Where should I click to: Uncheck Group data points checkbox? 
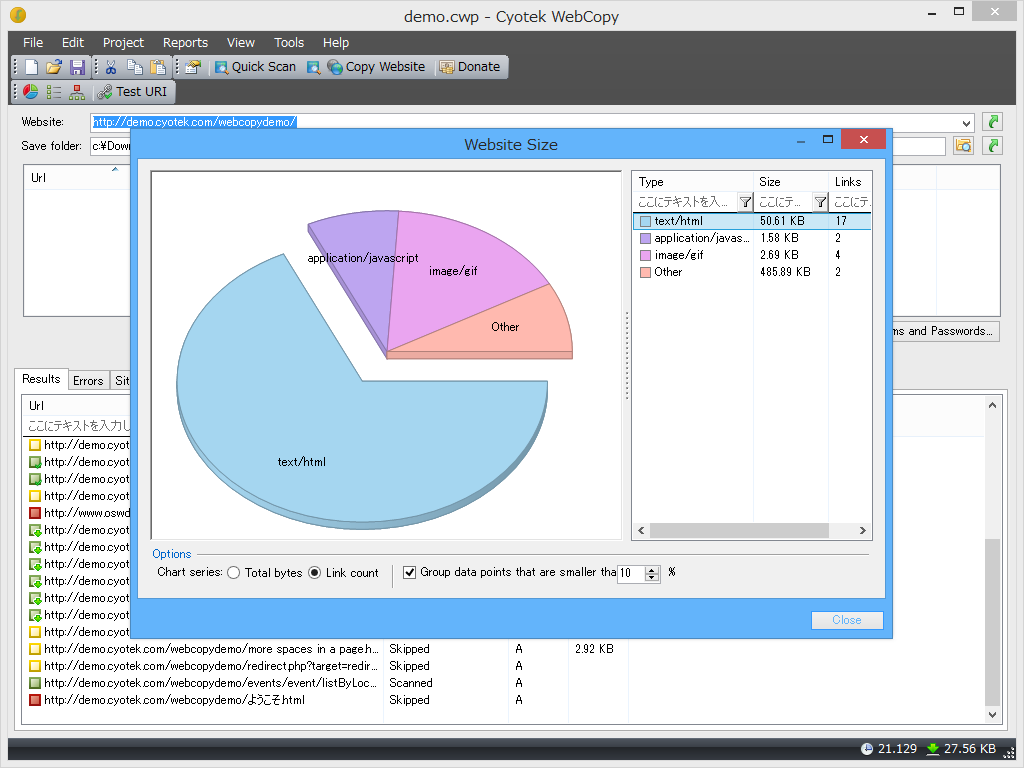click(x=409, y=573)
